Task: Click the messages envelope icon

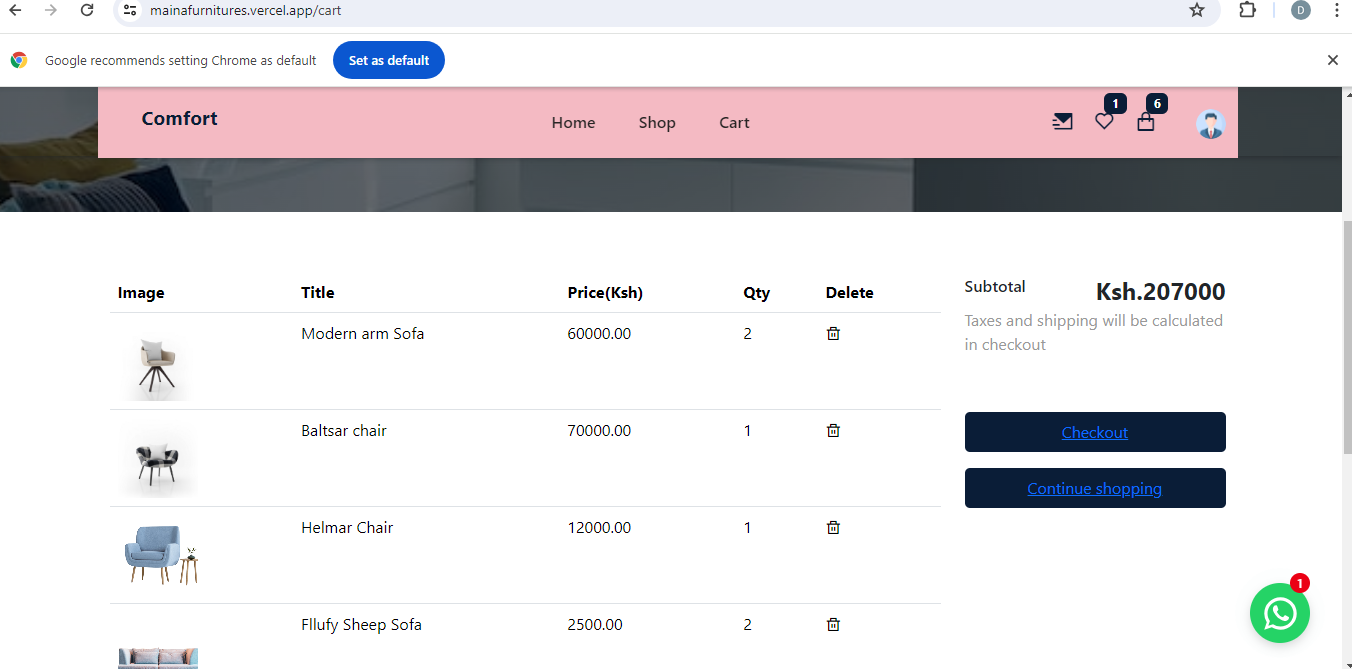Action: click(x=1062, y=122)
